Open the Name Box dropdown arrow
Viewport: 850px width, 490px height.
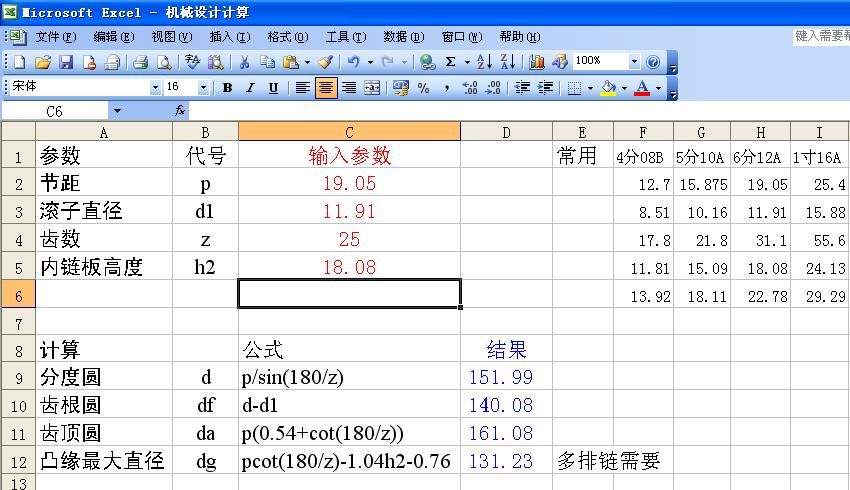click(117, 112)
